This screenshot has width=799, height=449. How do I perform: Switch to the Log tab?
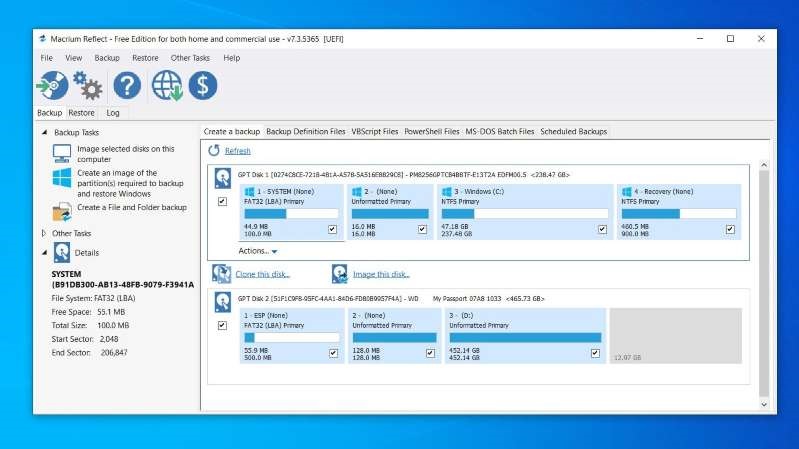click(x=113, y=113)
